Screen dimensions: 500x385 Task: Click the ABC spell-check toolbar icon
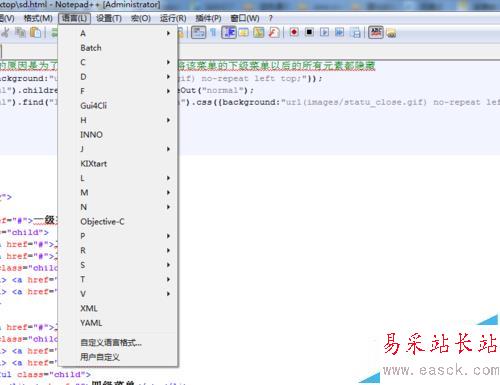376,33
